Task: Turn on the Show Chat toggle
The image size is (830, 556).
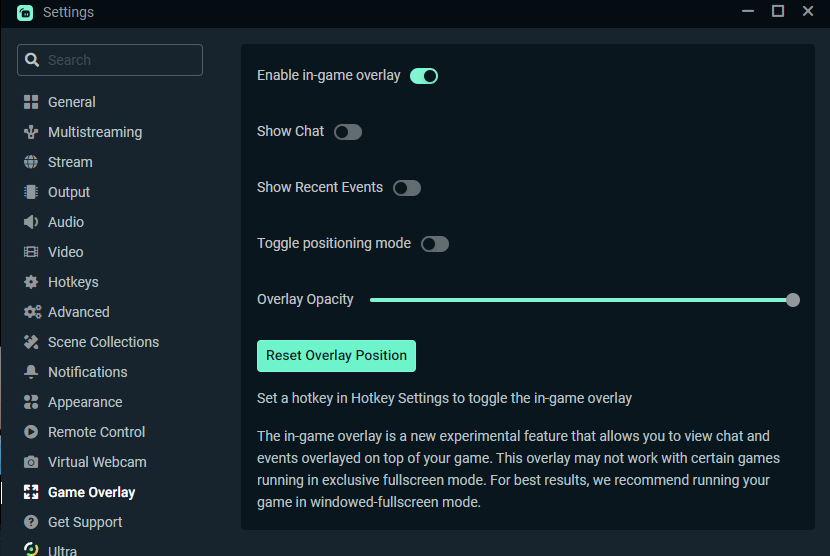Action: click(348, 132)
